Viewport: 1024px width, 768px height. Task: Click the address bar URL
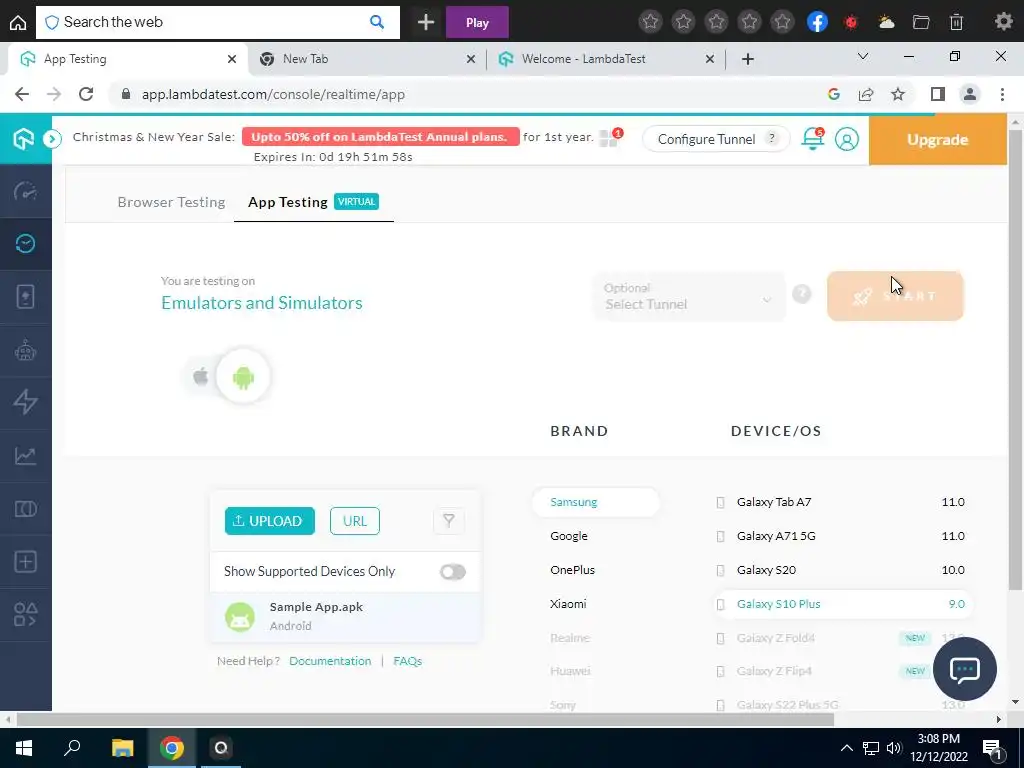273,94
